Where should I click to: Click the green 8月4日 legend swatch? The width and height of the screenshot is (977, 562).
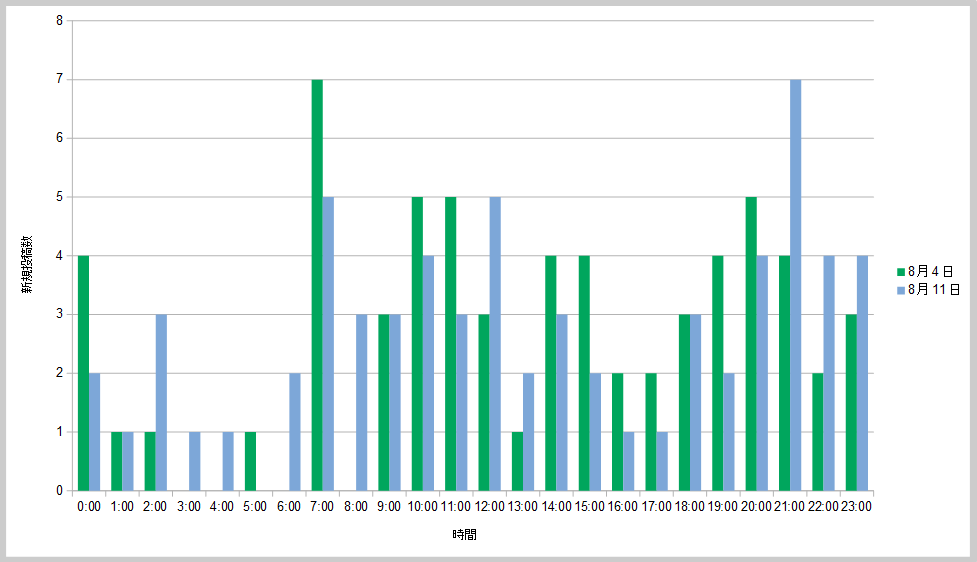point(901,271)
